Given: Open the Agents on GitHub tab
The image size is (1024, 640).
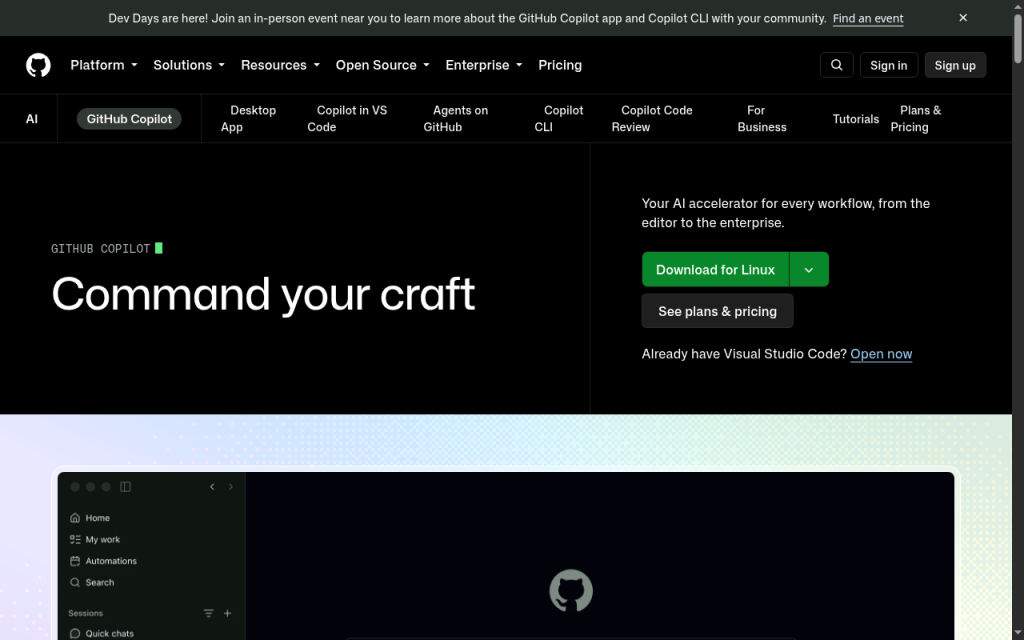Looking at the screenshot, I should [455, 119].
